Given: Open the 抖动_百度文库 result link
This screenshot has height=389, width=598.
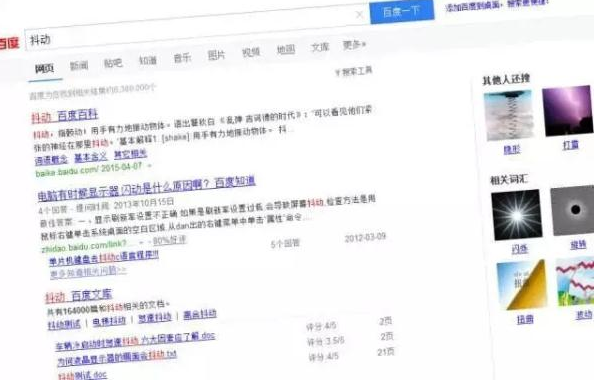Looking at the screenshot, I should 79,296.
